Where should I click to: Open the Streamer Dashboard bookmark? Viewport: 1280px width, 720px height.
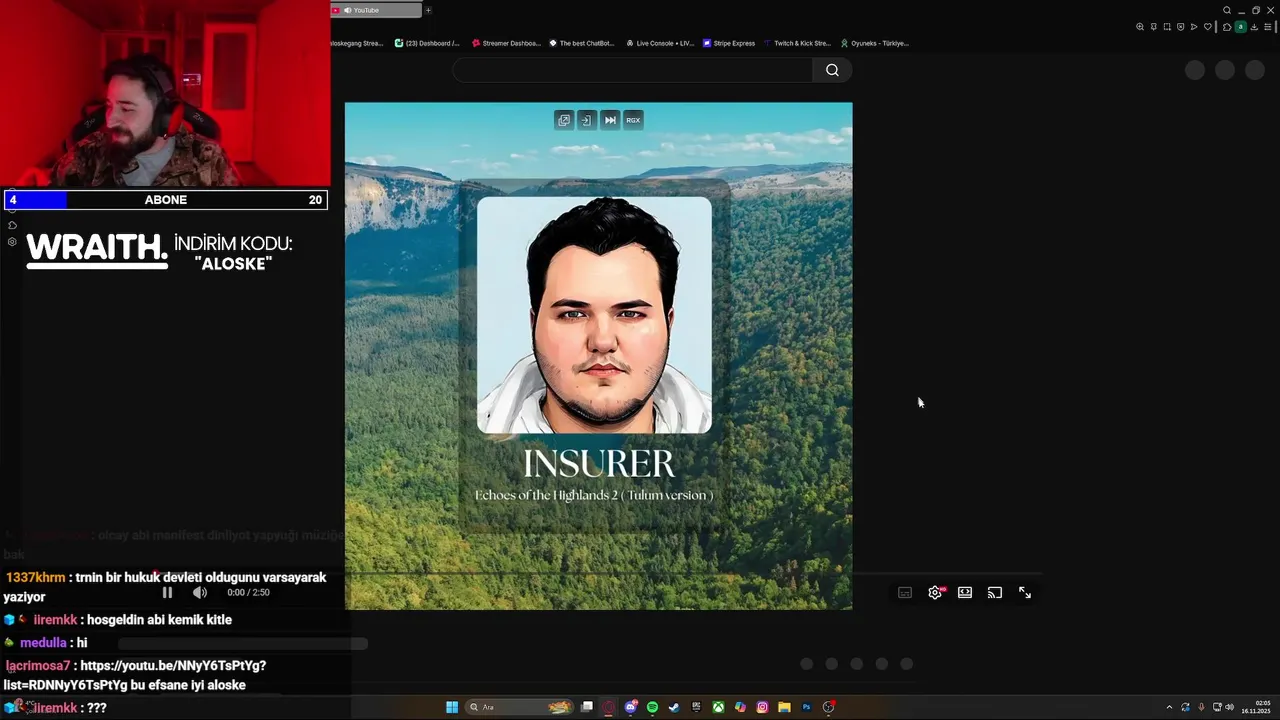505,43
